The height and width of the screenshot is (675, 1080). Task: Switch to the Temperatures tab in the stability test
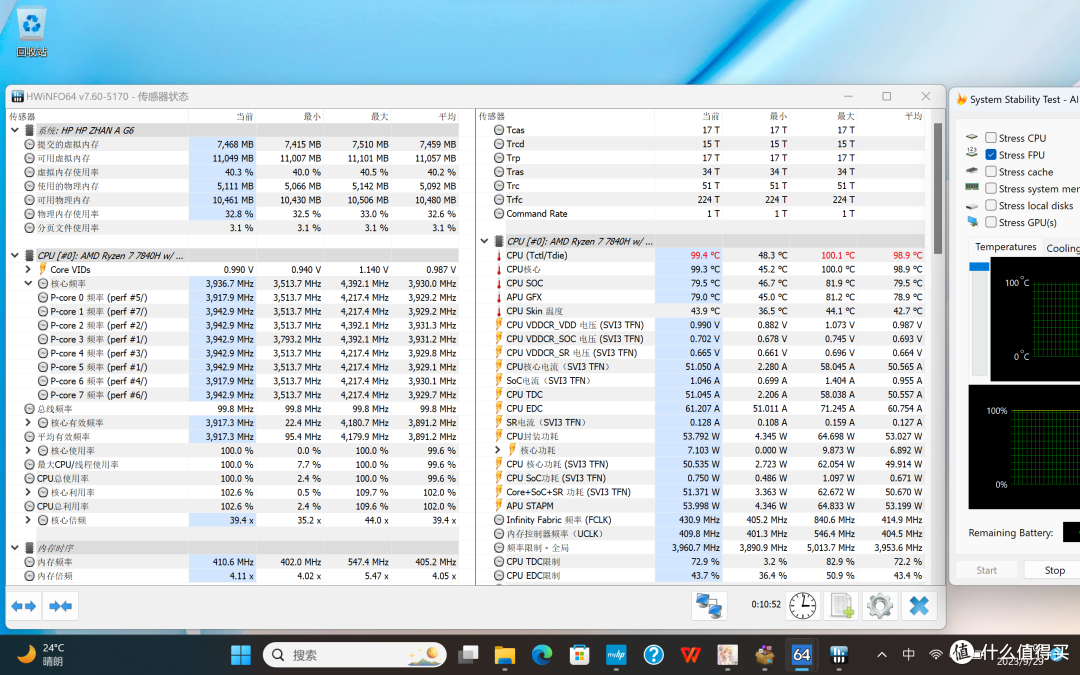(x=1006, y=247)
